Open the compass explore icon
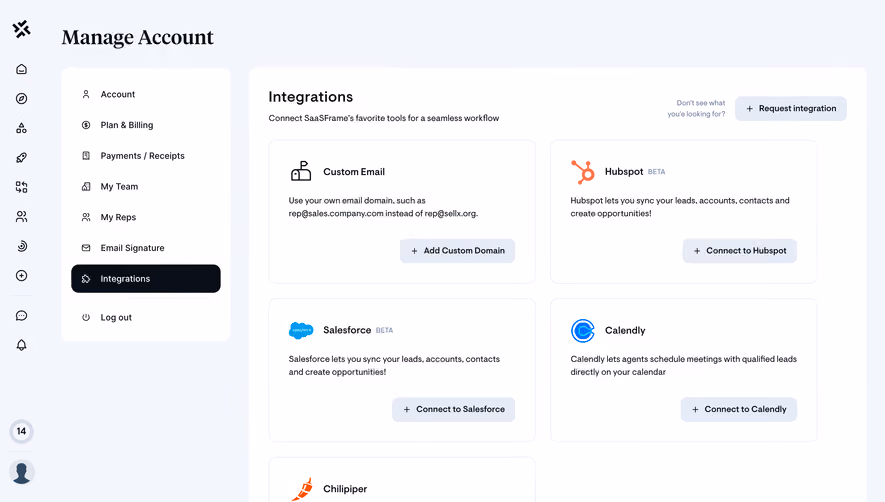The height and width of the screenshot is (502, 885). click(21, 99)
